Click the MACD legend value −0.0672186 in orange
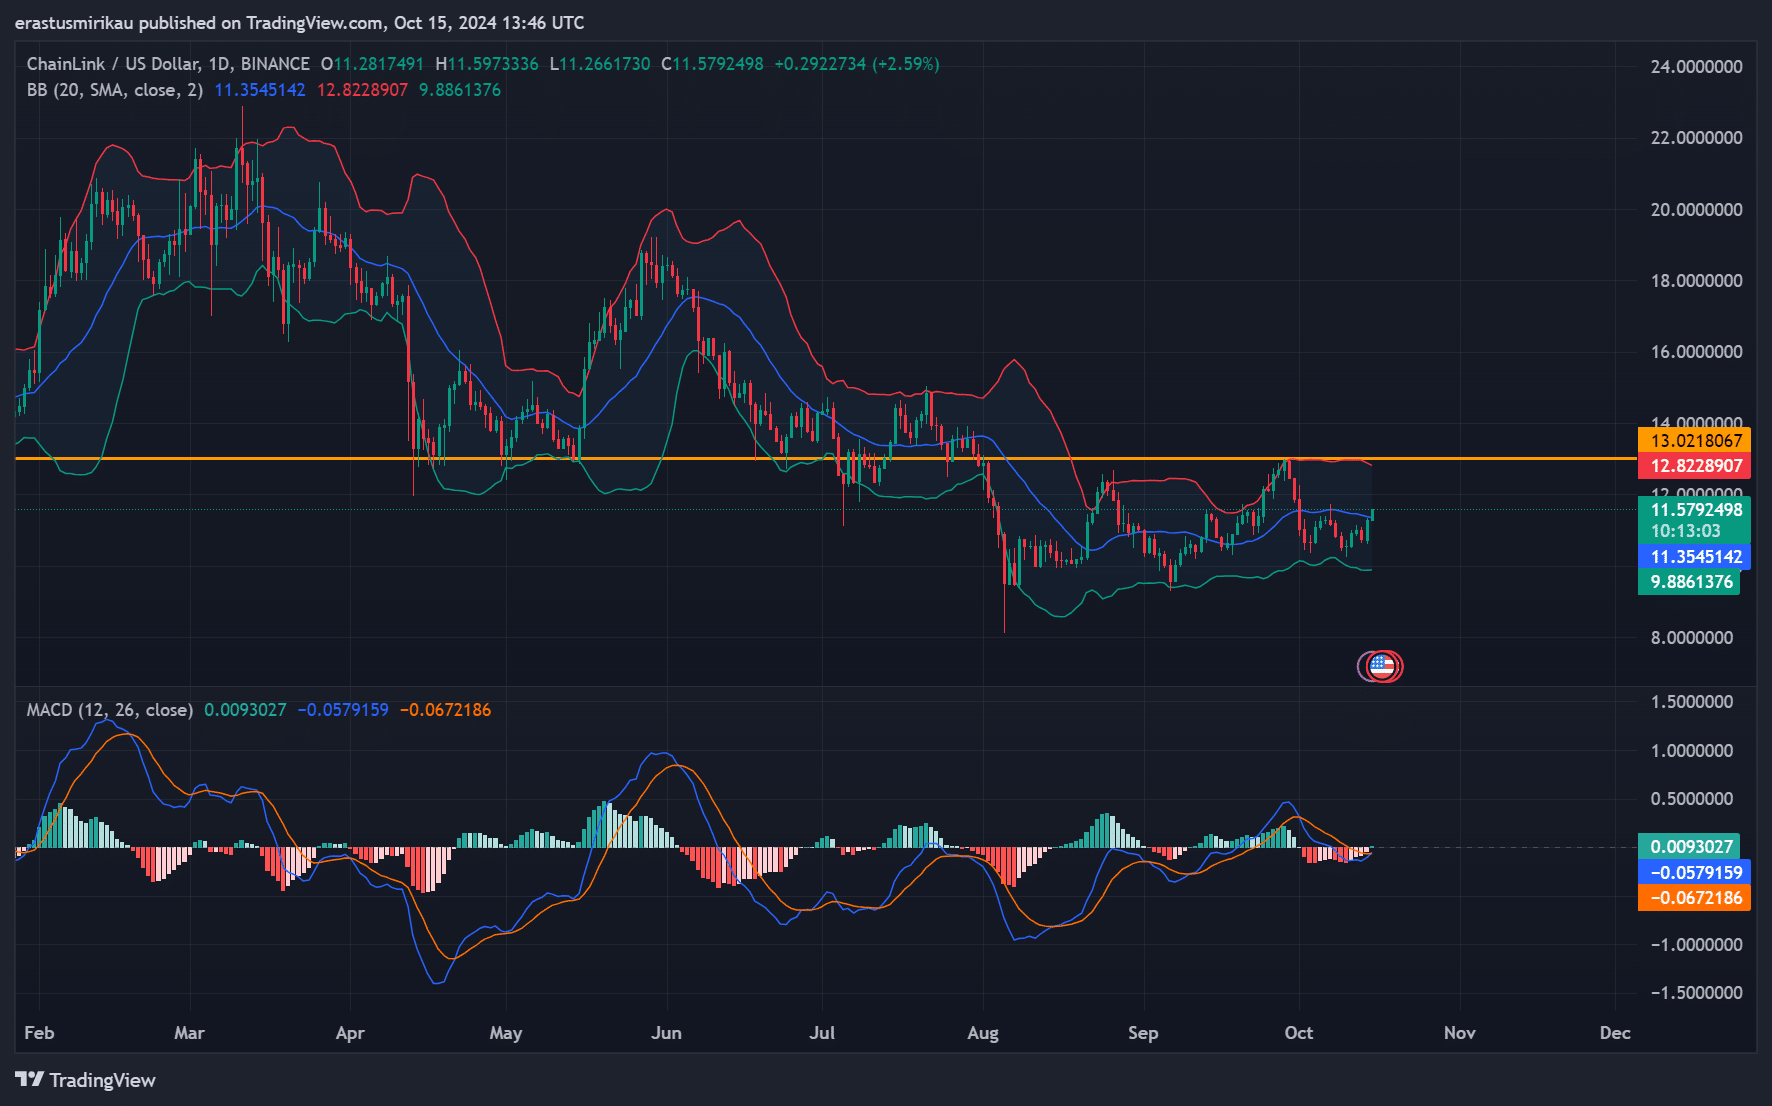The height and width of the screenshot is (1106, 1772). pos(445,710)
